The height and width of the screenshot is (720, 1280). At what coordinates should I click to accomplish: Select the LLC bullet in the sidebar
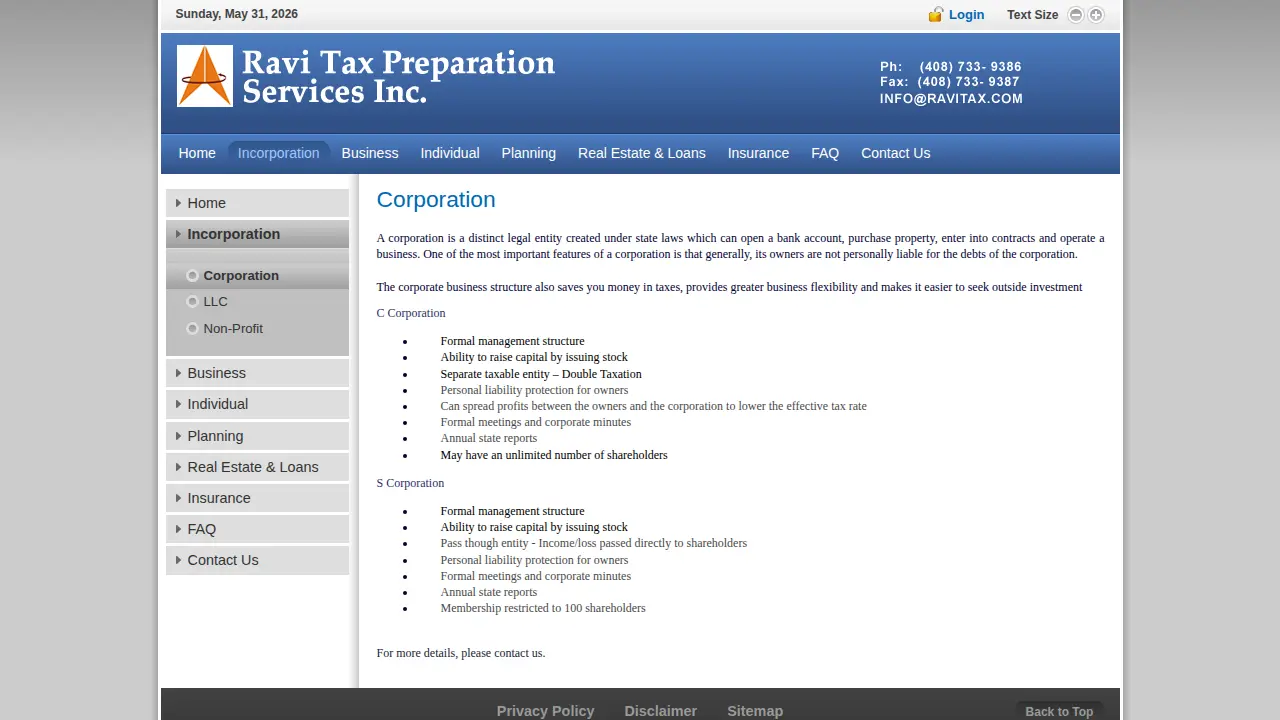coord(192,302)
